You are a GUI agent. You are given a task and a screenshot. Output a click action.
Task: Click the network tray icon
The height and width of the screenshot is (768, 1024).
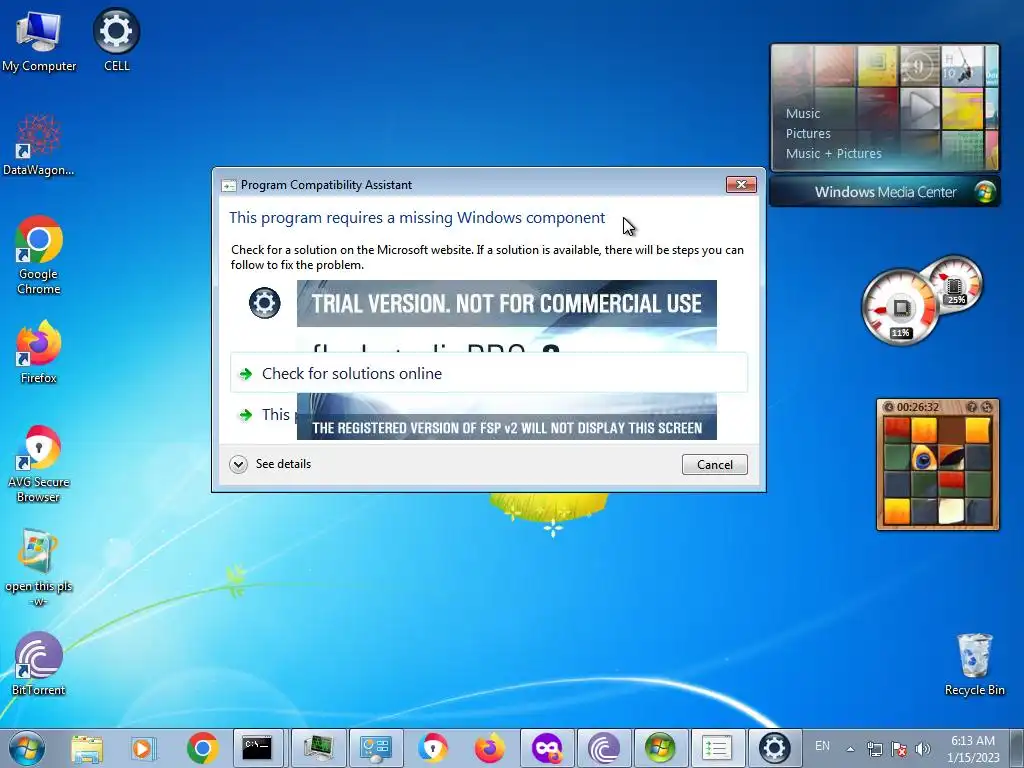874,748
